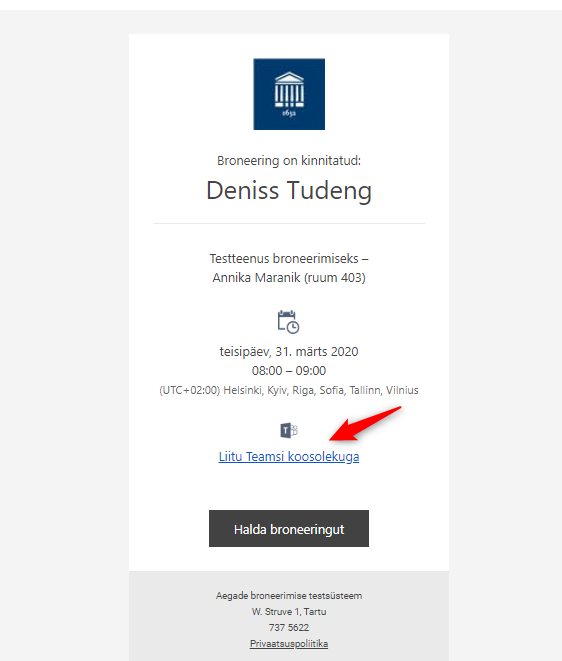The image size is (562, 661).
Task: Click the 1632 year on the logo
Action: pos(289,113)
